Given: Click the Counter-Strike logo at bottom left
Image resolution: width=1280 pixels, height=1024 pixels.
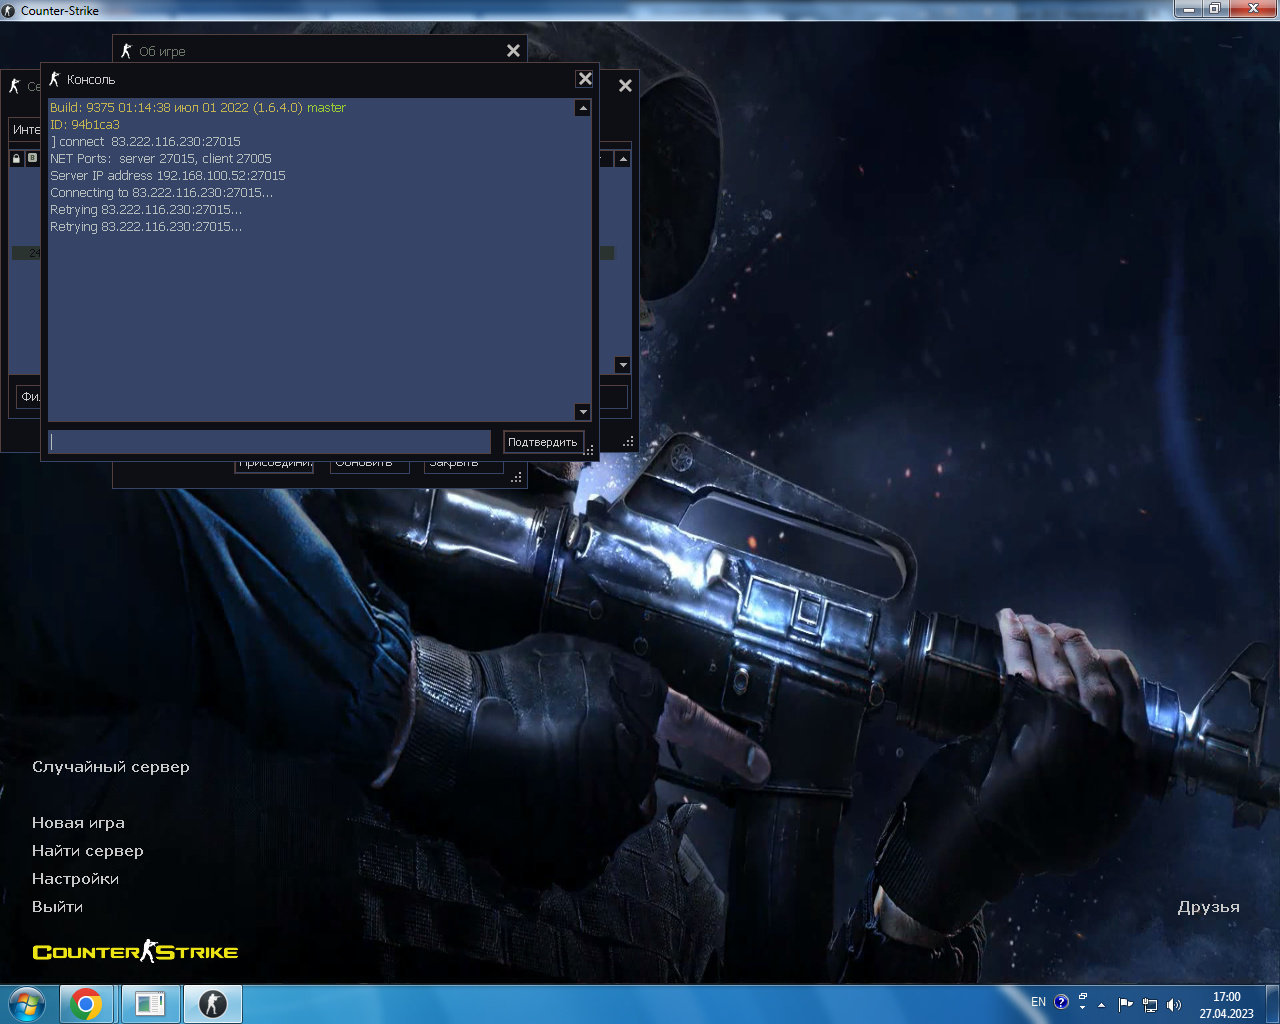Looking at the screenshot, I should (x=135, y=952).
